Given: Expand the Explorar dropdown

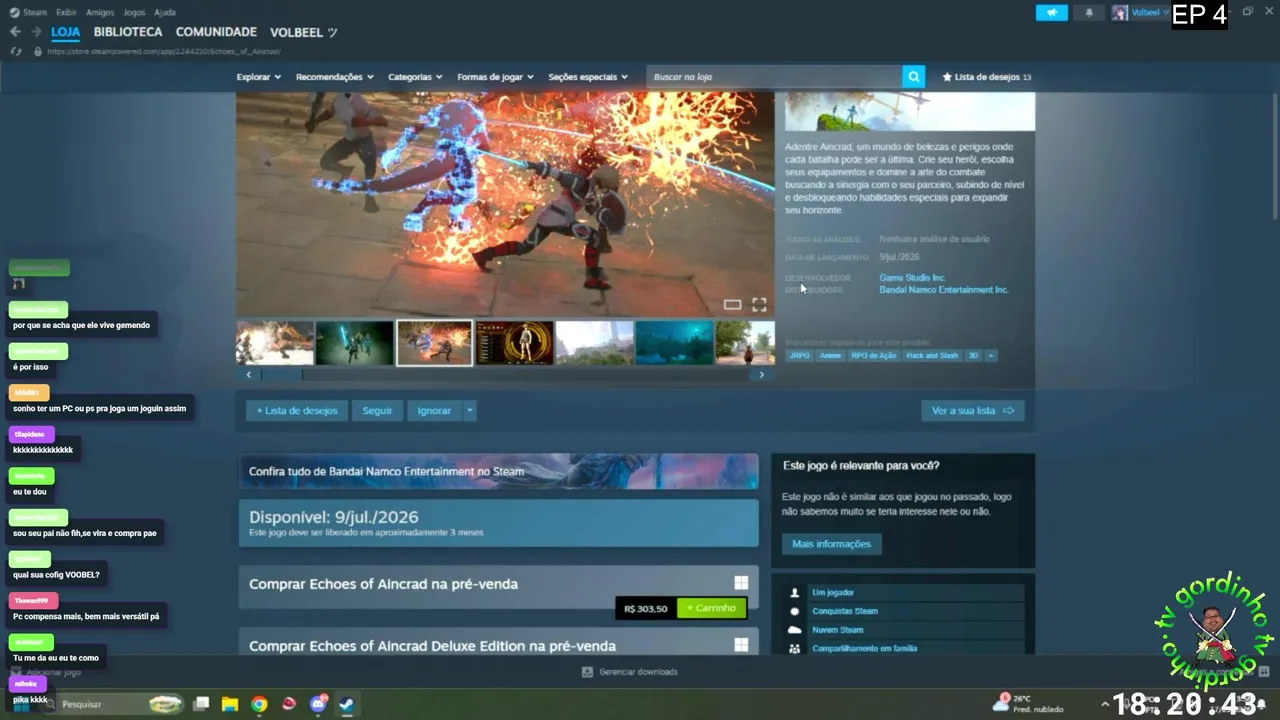Looking at the screenshot, I should (x=259, y=77).
